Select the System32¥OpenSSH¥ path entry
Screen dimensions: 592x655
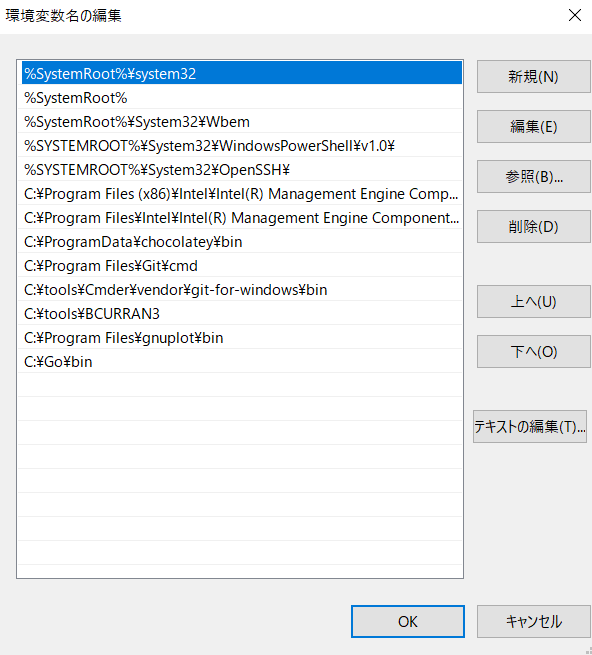pyautogui.click(x=241, y=170)
